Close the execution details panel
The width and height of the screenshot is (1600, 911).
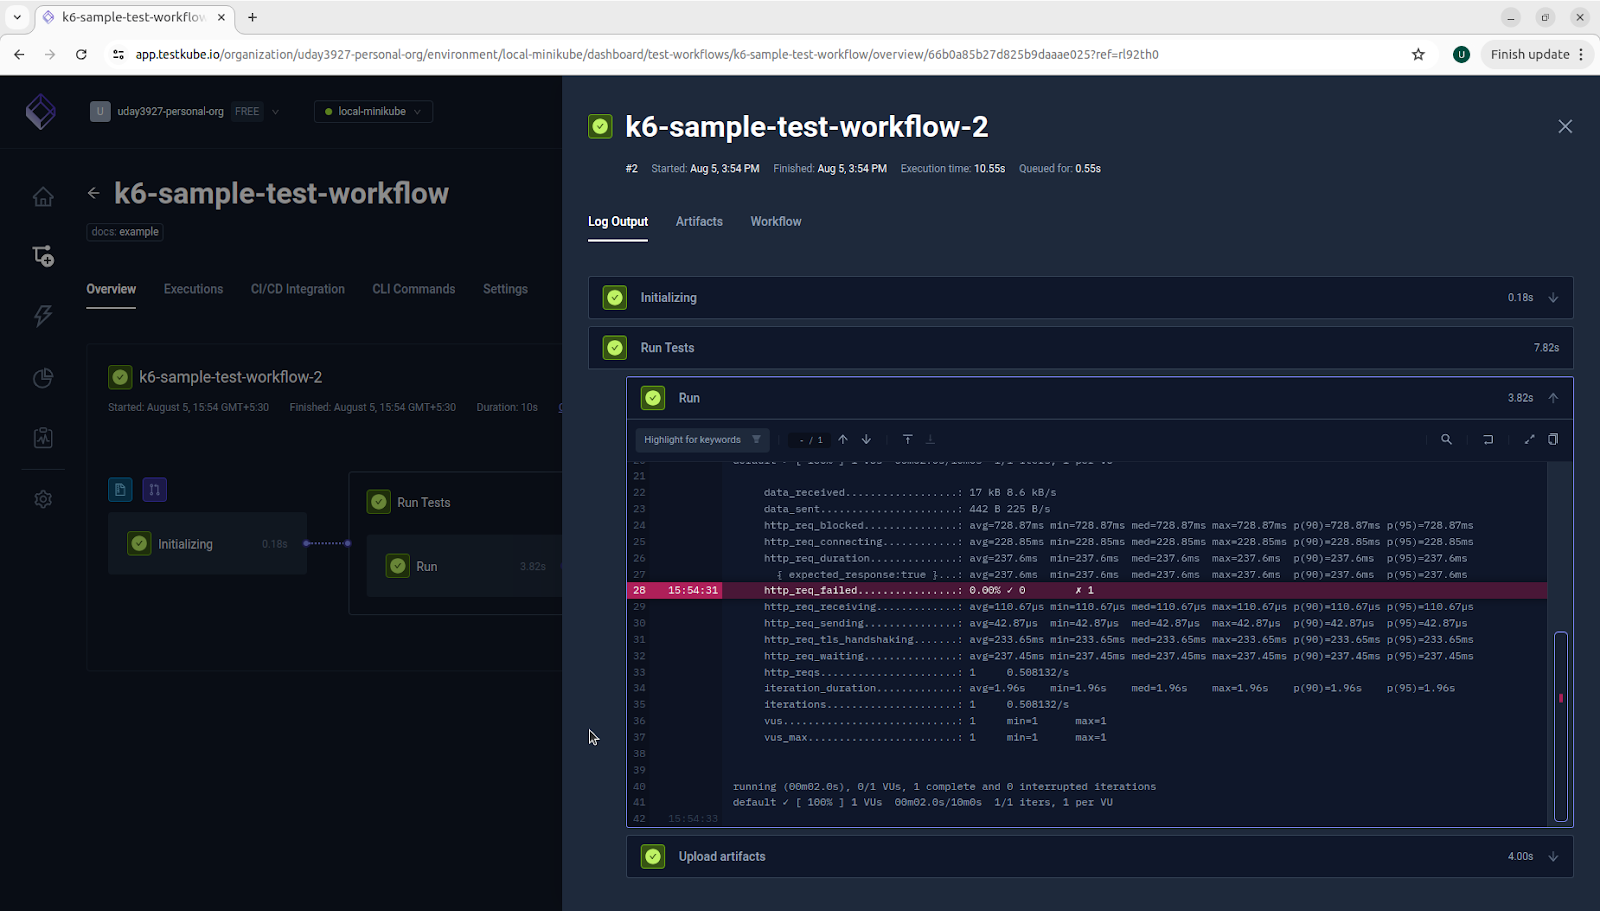coord(1565,126)
